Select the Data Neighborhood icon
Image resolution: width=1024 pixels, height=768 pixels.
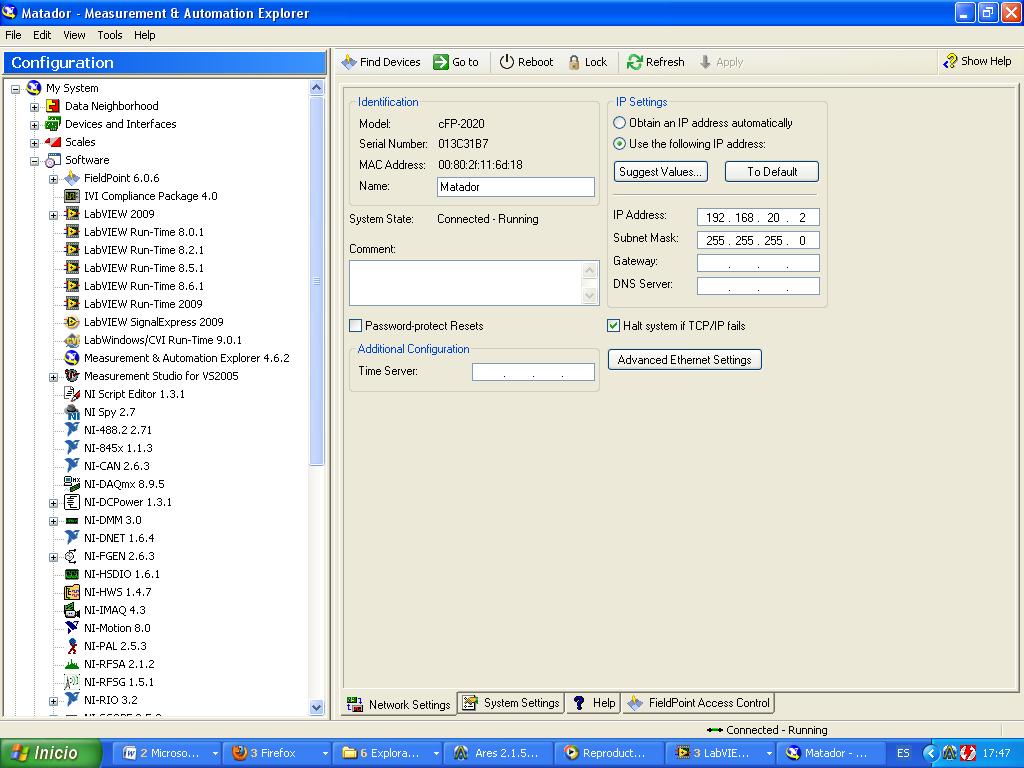53,106
